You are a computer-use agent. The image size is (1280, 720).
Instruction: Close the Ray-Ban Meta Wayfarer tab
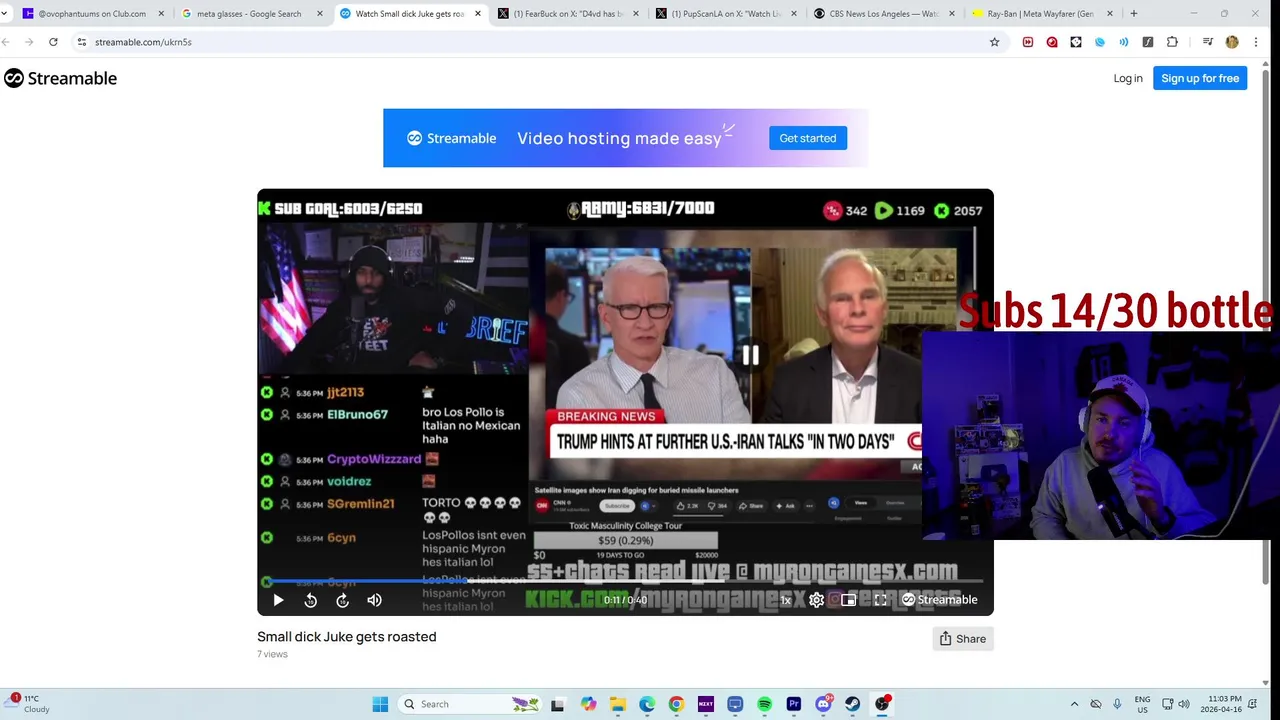pyautogui.click(x=1109, y=14)
